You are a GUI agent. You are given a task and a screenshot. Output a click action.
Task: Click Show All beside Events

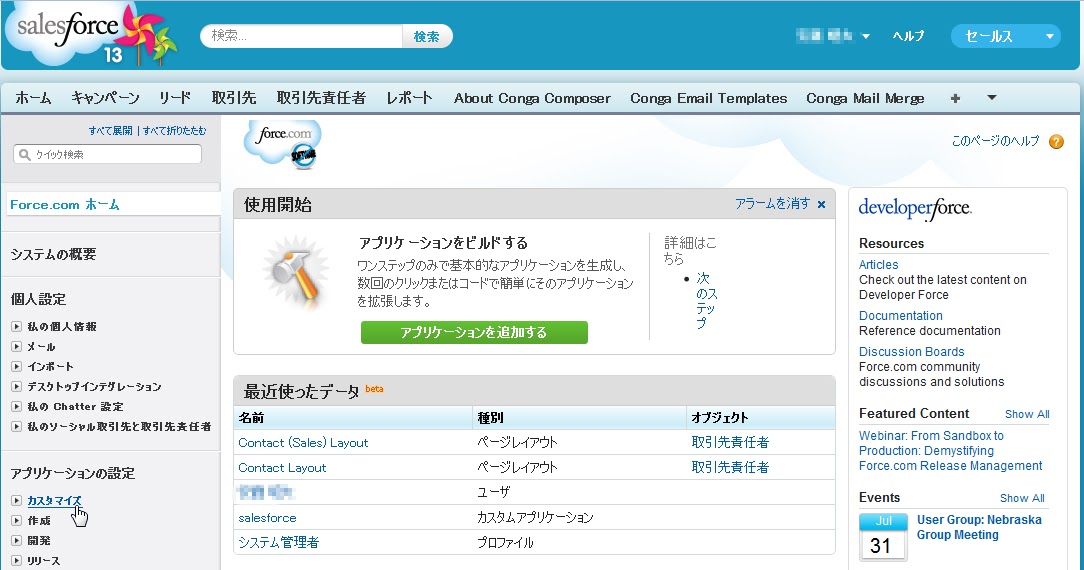(1022, 498)
